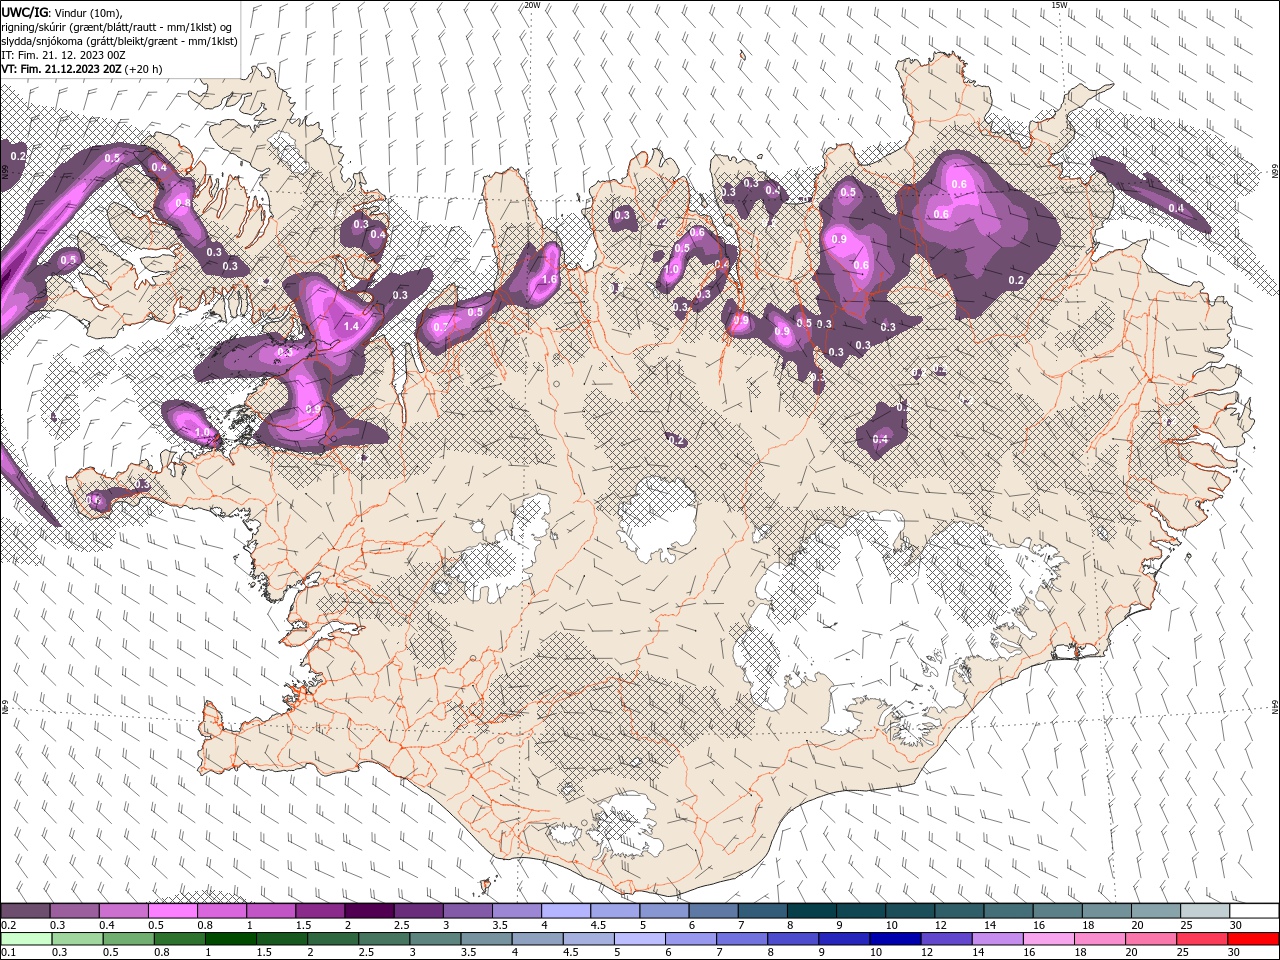Screen dimensions: 1280x960
Task: Pick the top-row legend swatch between 8 and 9
Action: pyautogui.click(x=812, y=911)
